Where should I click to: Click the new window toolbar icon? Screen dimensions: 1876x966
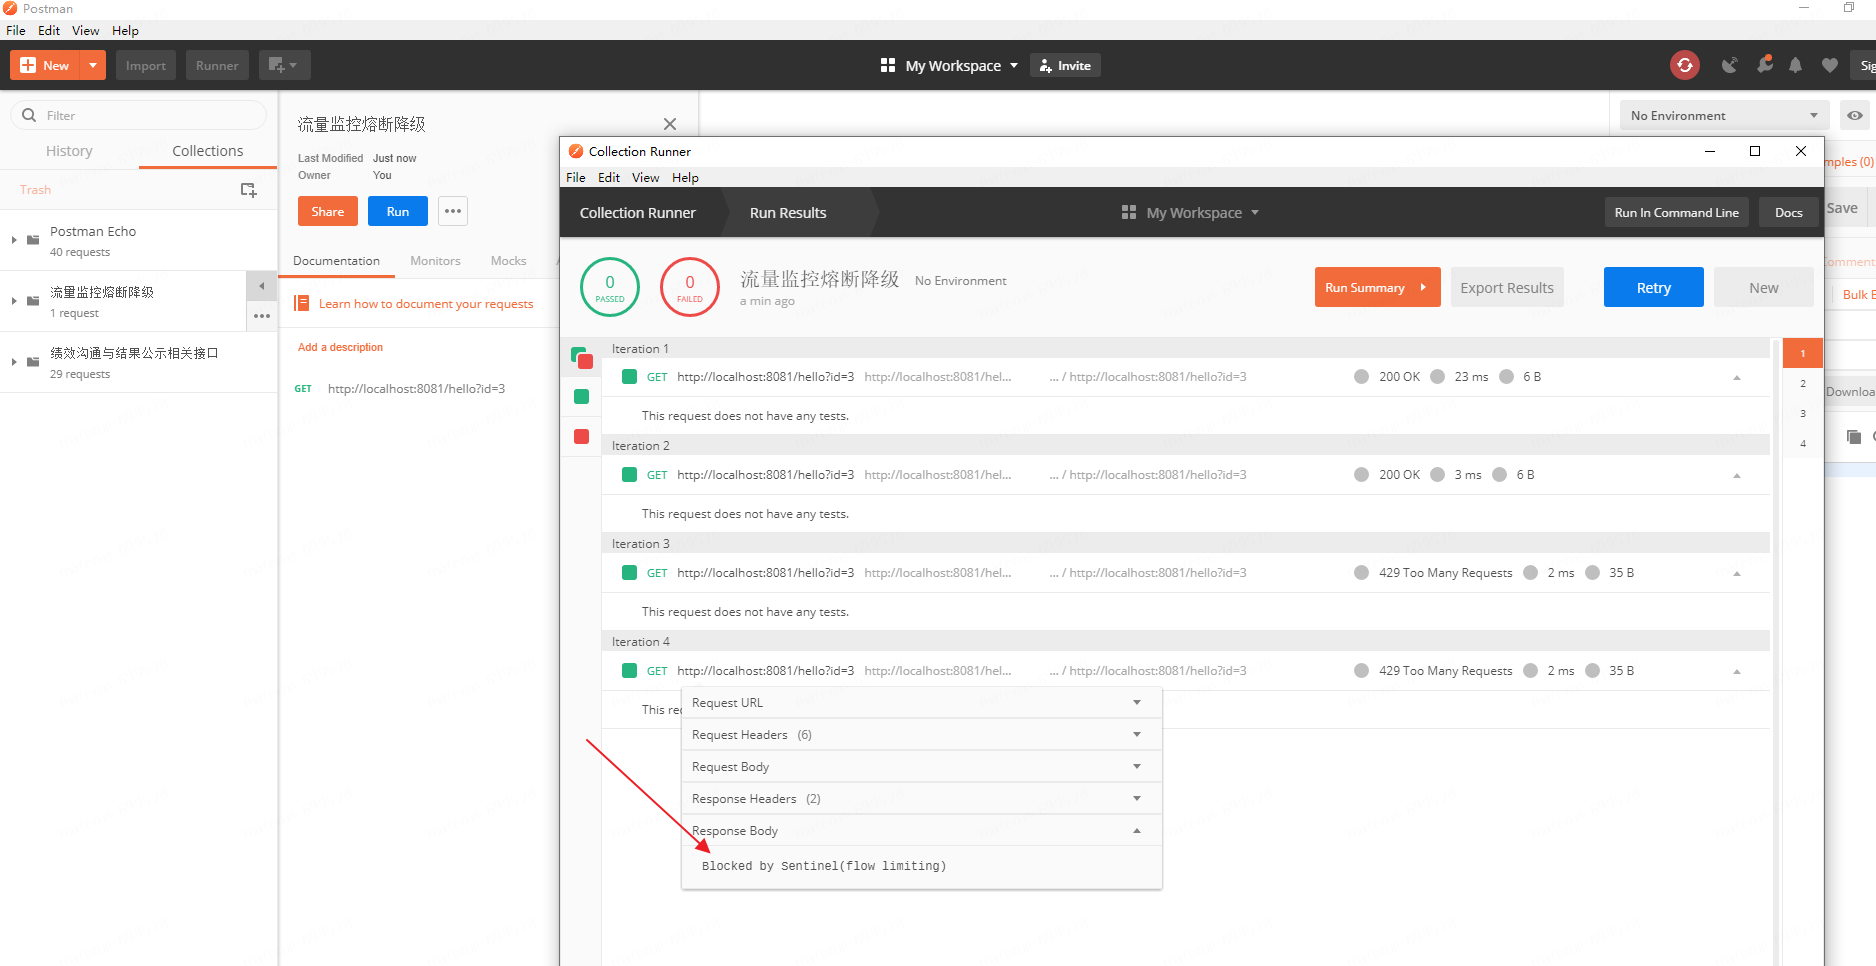coord(284,65)
